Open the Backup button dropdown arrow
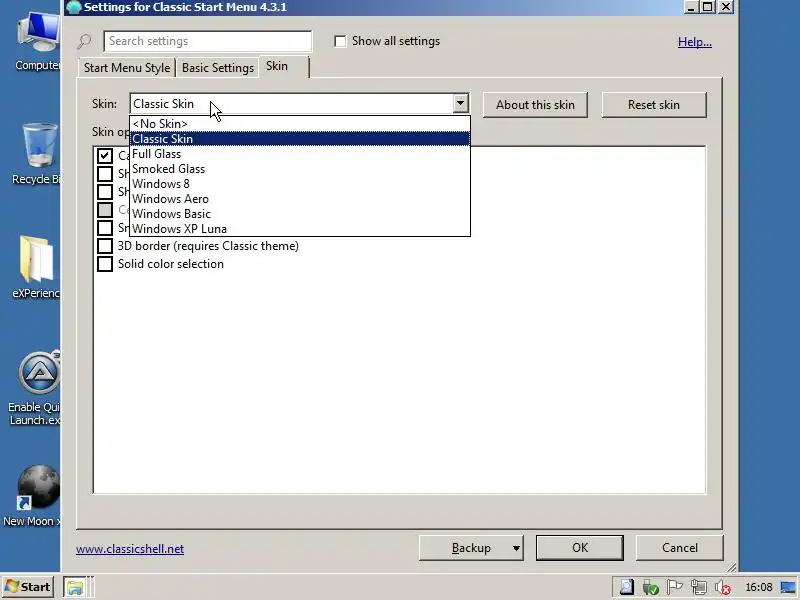Image resolution: width=800 pixels, height=600 pixels. tap(516, 548)
